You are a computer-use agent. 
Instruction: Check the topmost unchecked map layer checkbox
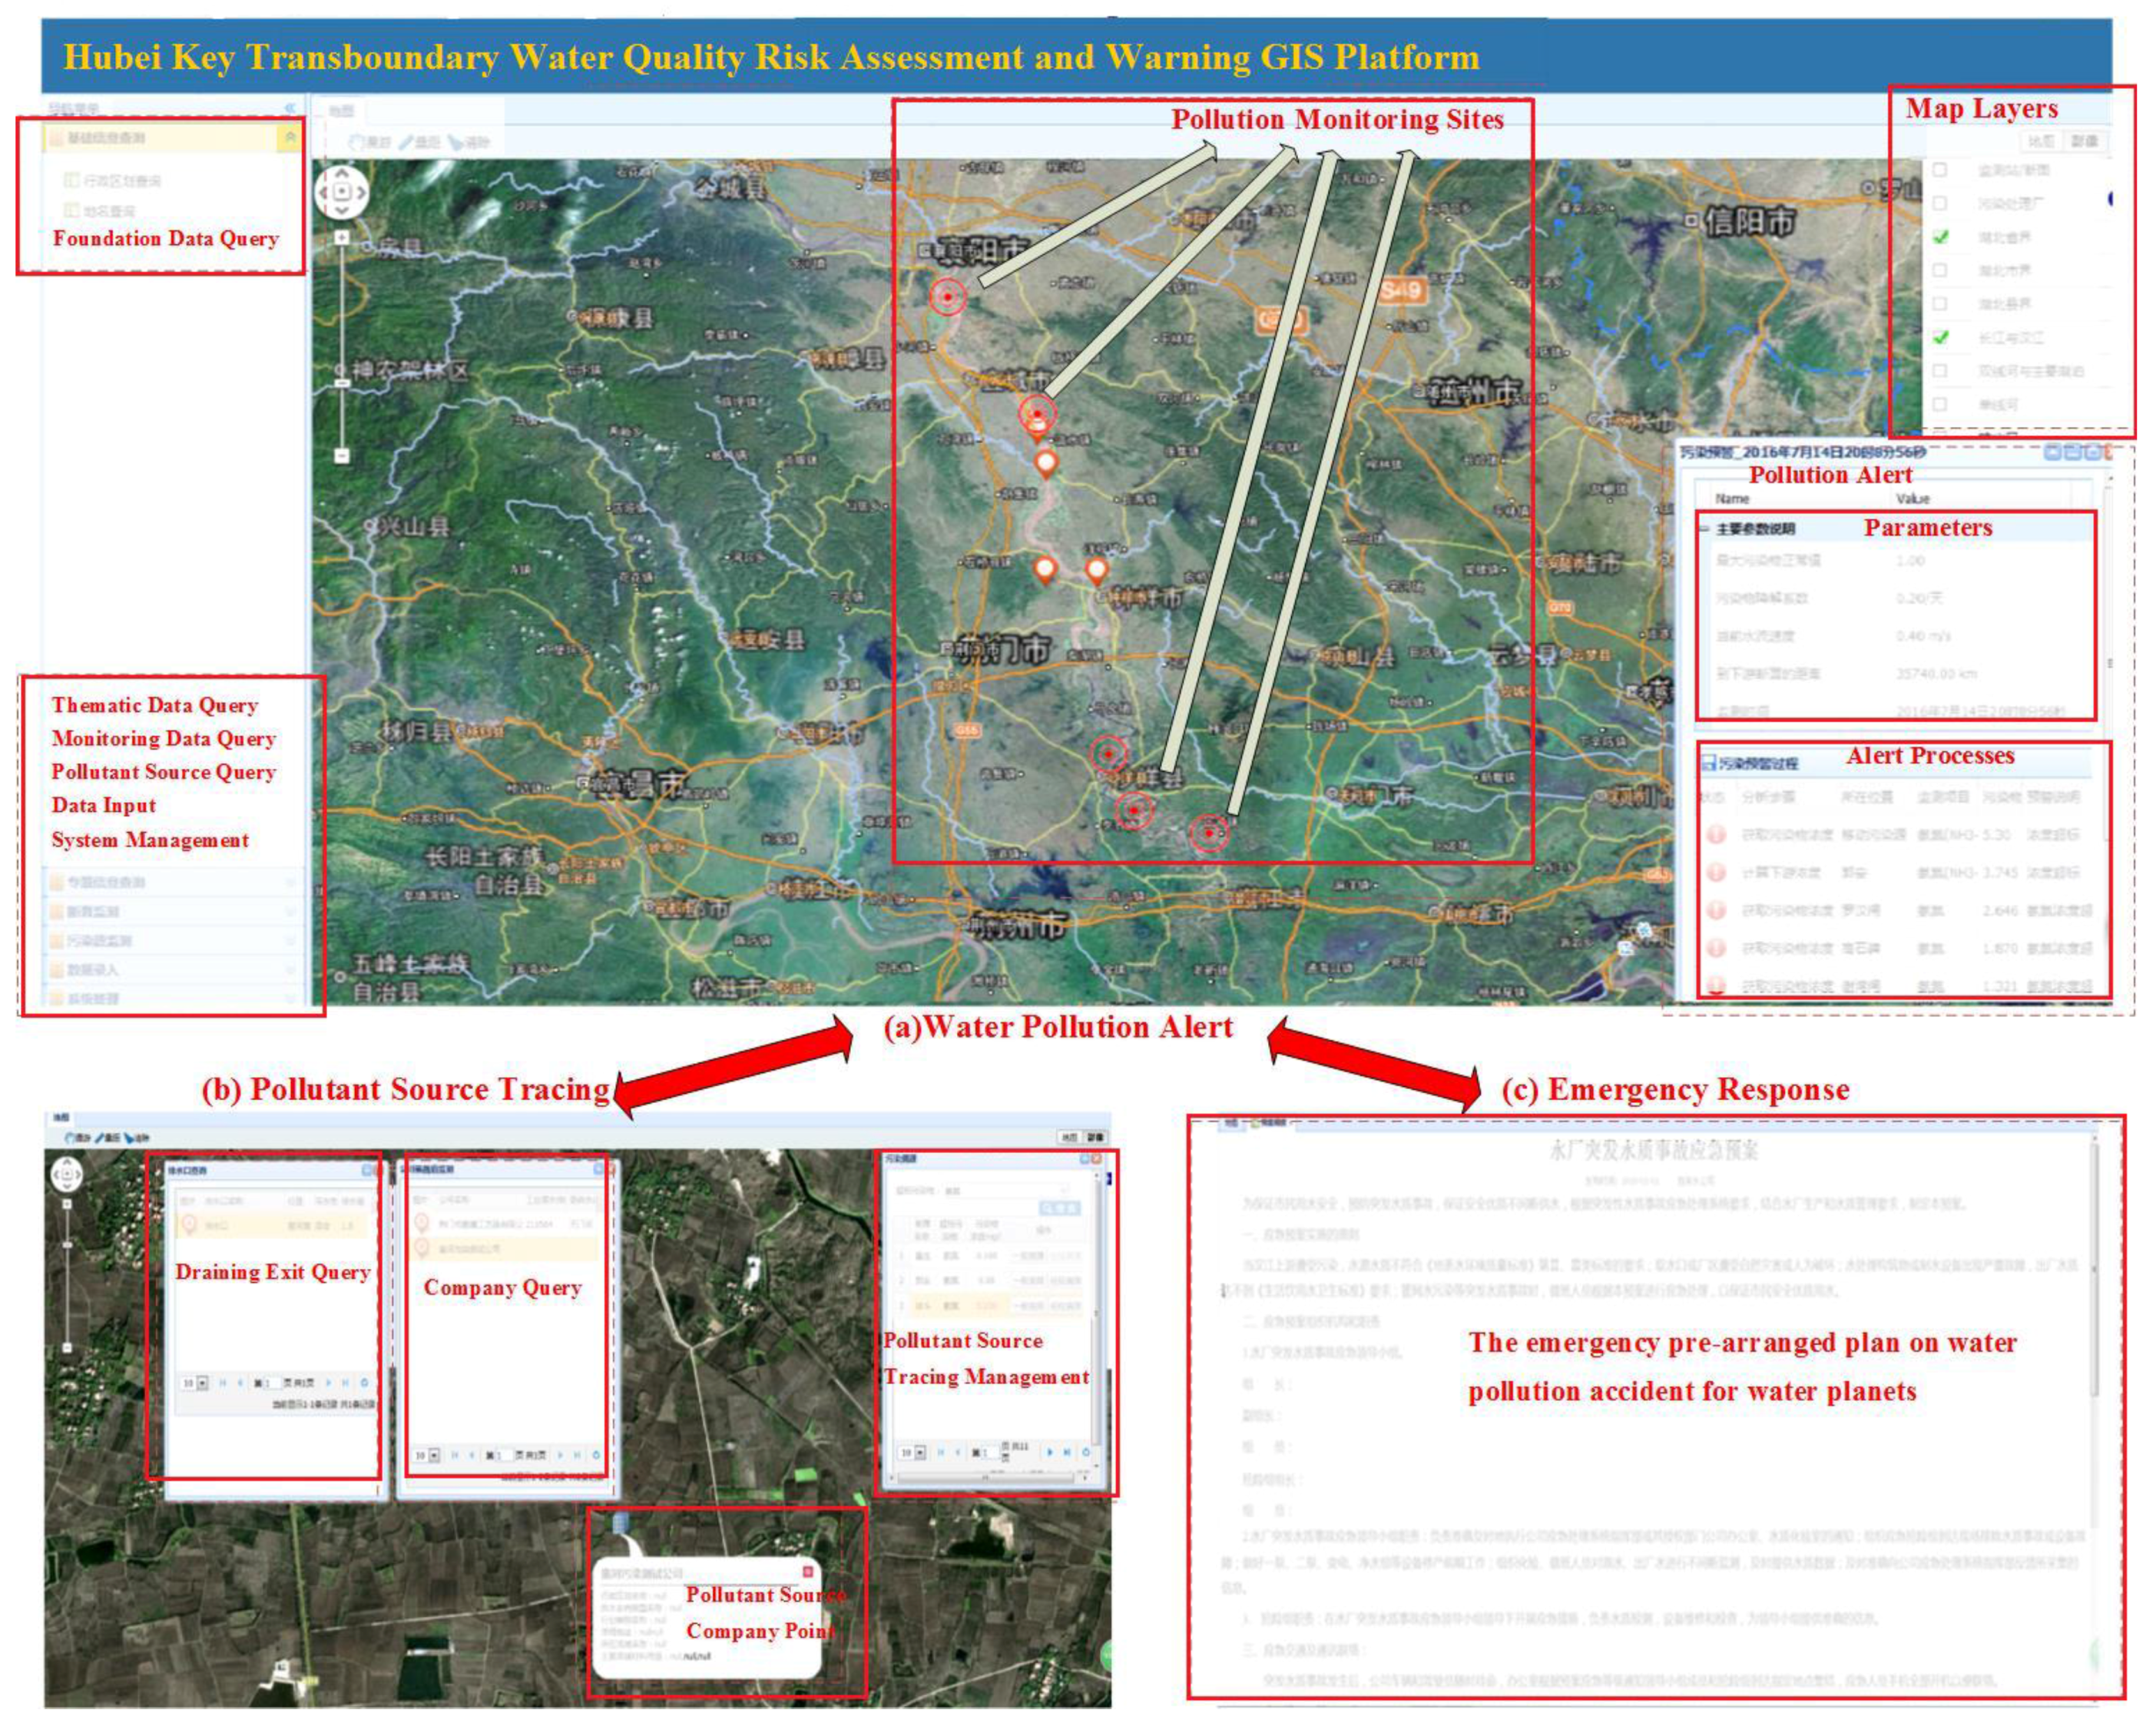[x=1940, y=170]
